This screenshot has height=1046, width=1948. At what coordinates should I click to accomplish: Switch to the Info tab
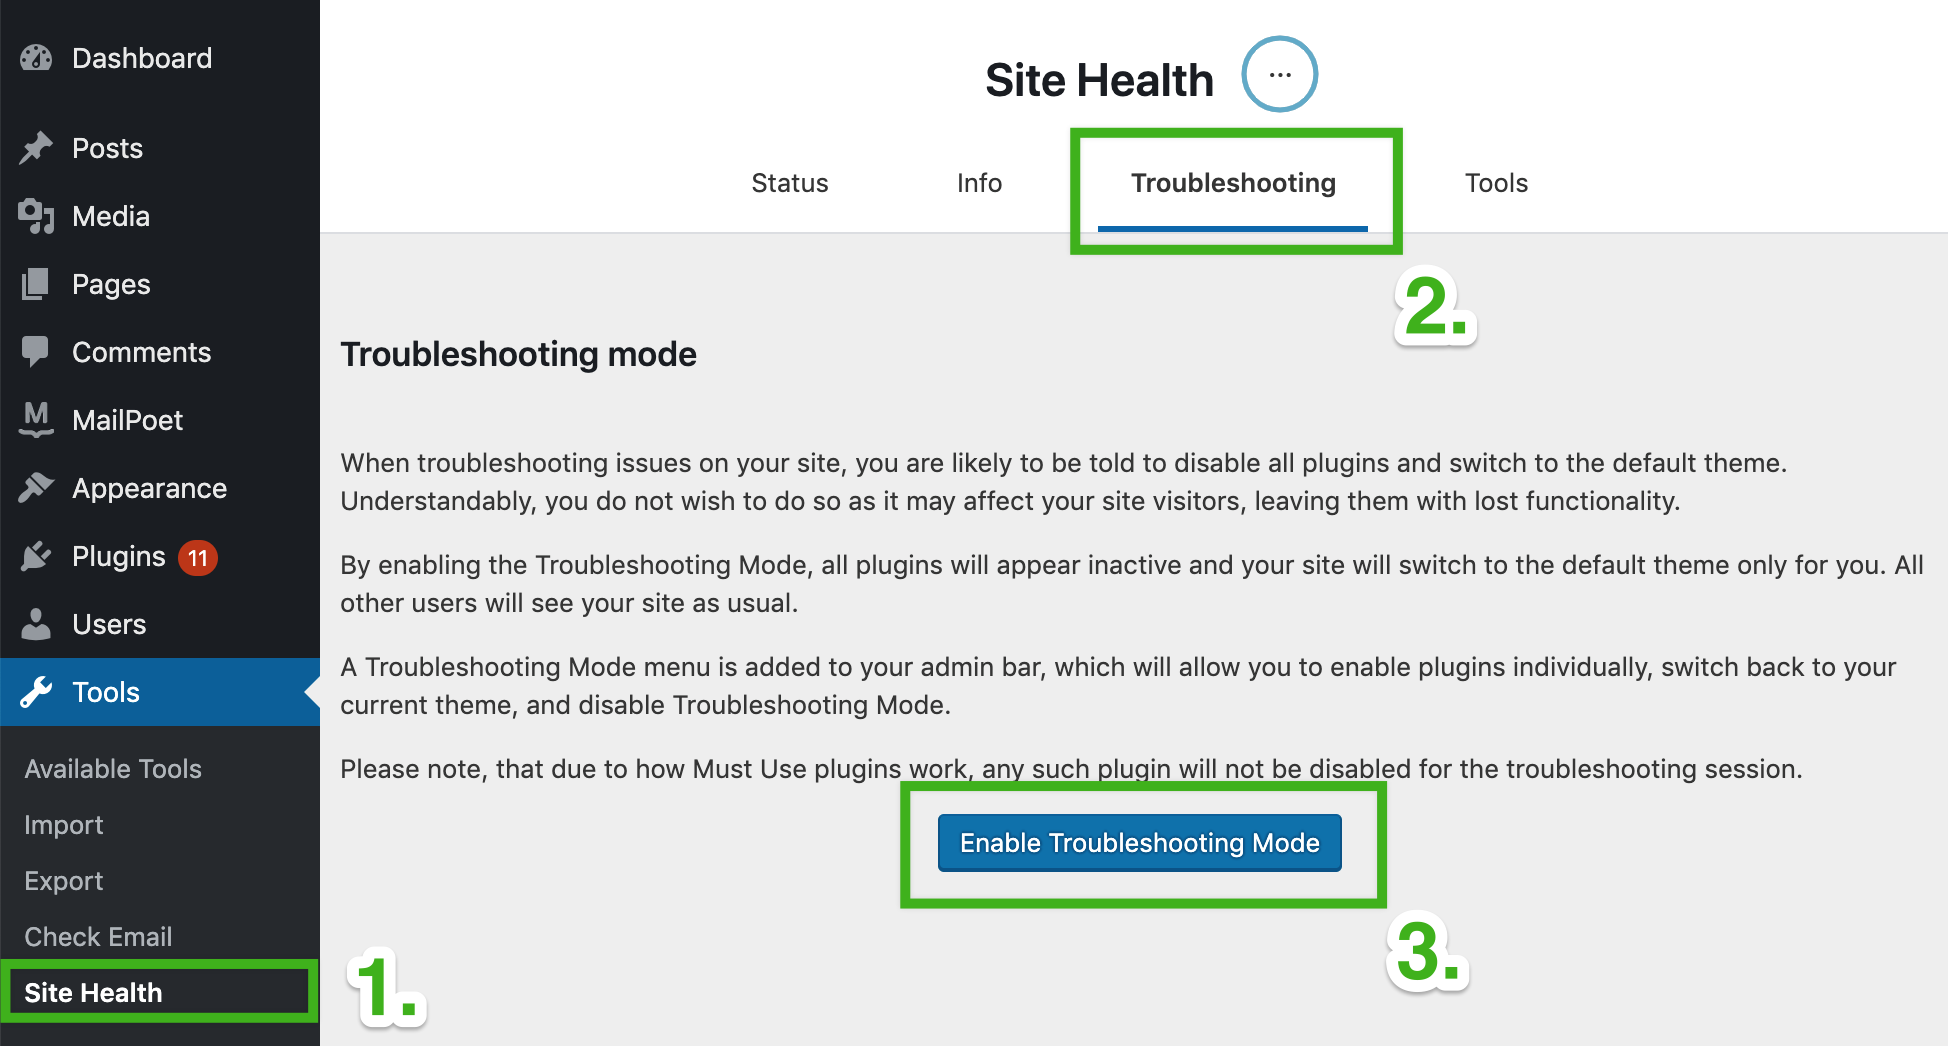tap(979, 183)
